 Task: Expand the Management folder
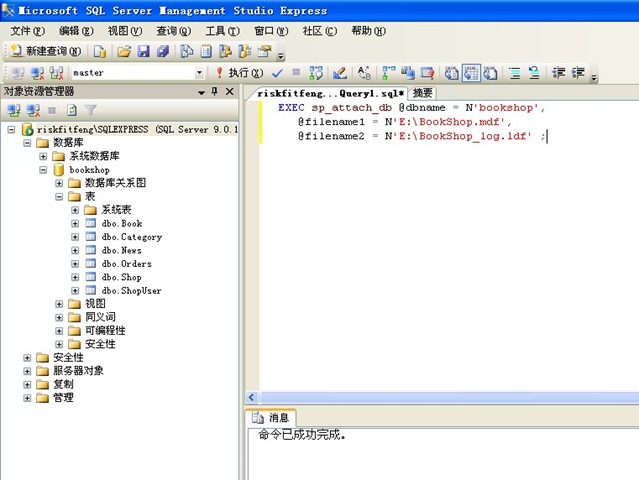pyautogui.click(x=27, y=399)
